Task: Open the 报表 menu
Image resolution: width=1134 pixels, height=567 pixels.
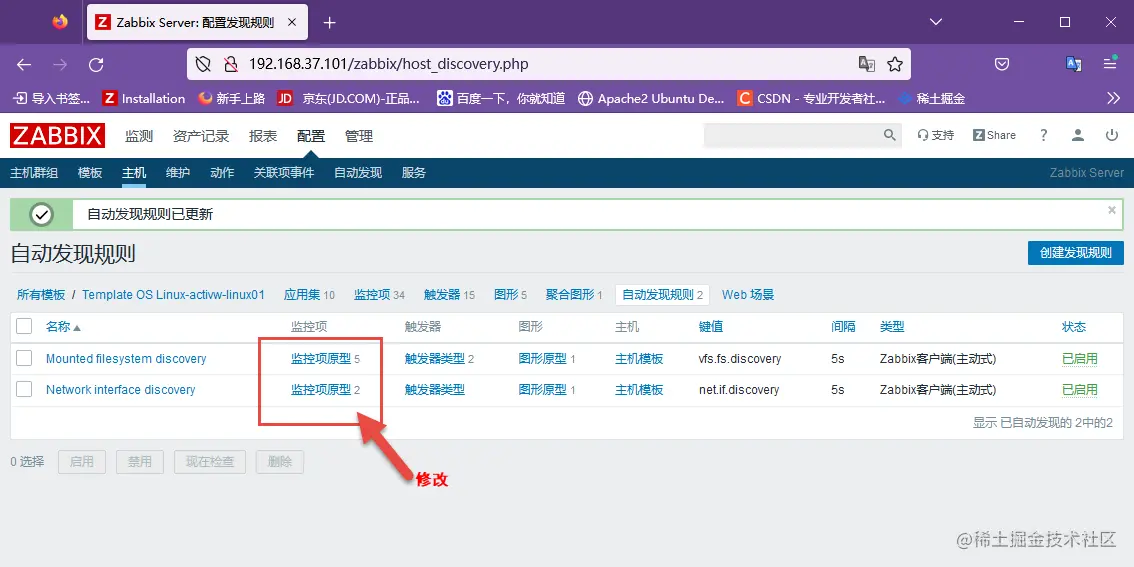Action: click(263, 136)
